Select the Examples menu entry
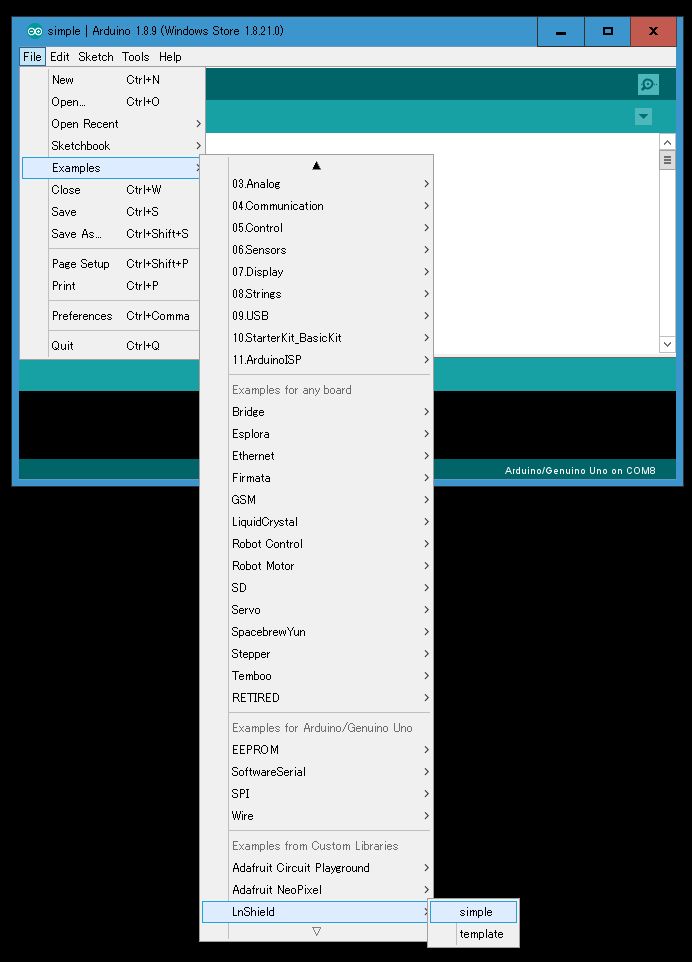 (112, 168)
